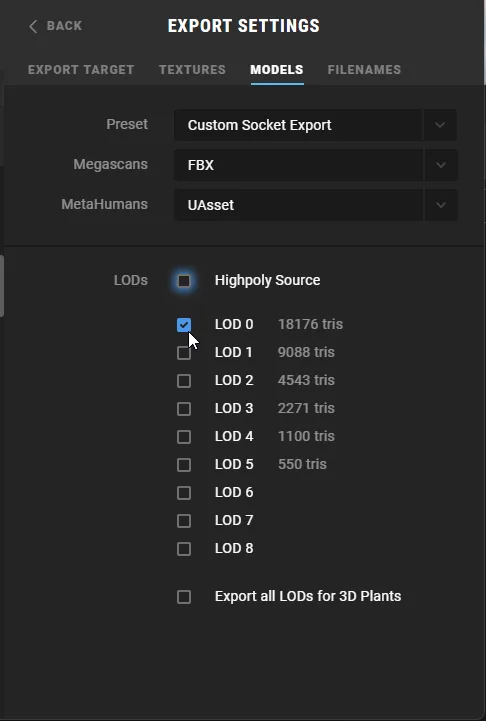
Task: Toggle the LOD 4 checkbox
Action: click(184, 437)
